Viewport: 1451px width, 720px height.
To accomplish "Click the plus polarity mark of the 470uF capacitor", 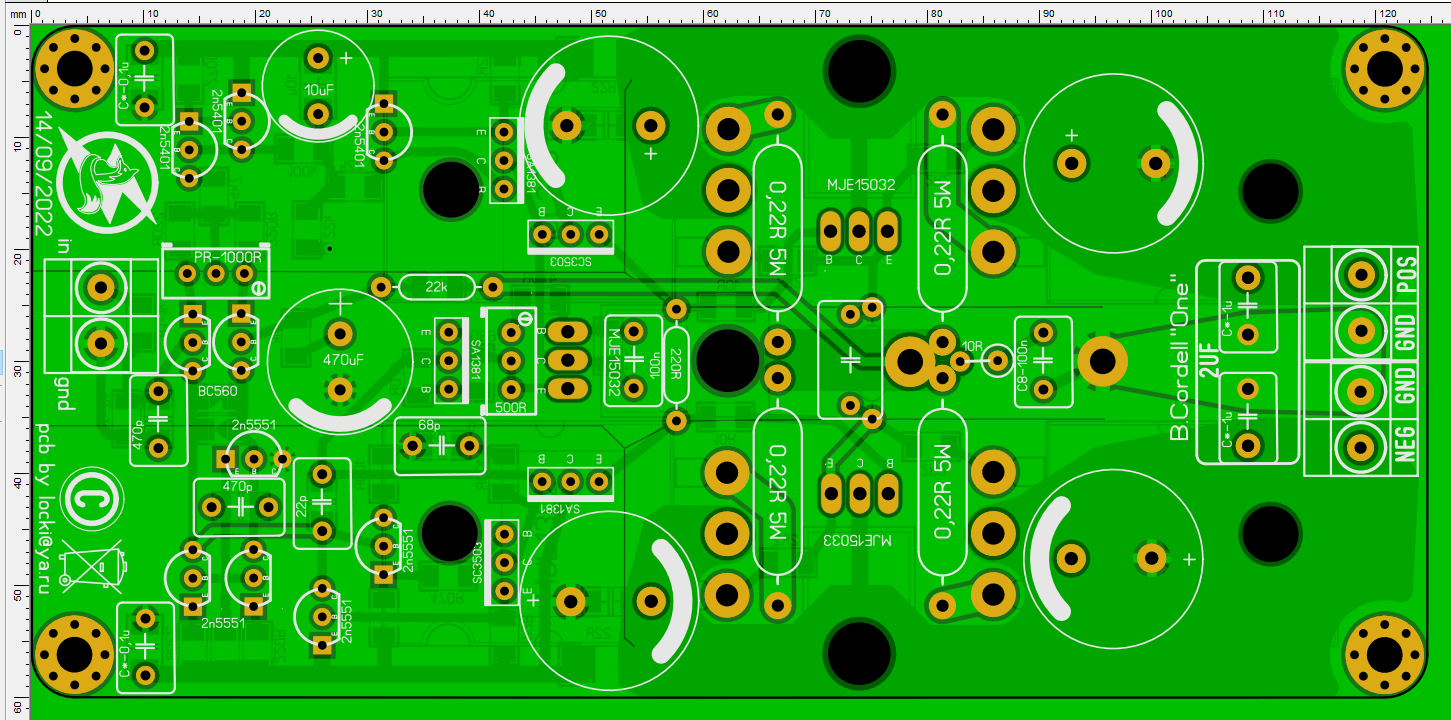I will [341, 303].
